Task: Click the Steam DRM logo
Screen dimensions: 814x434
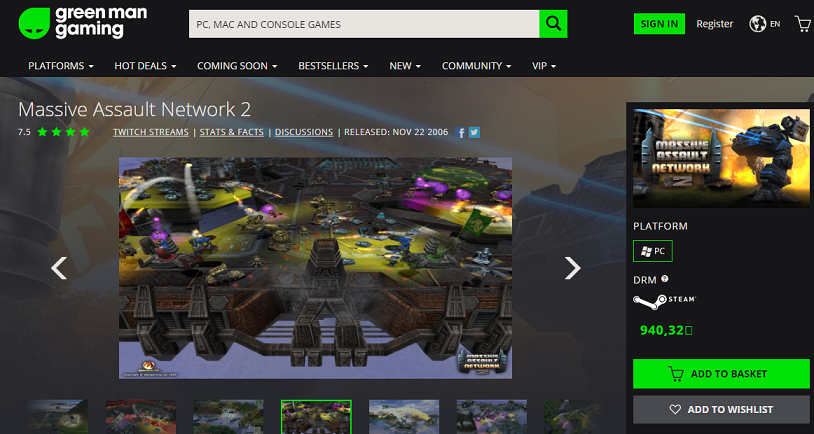Action: pos(664,301)
